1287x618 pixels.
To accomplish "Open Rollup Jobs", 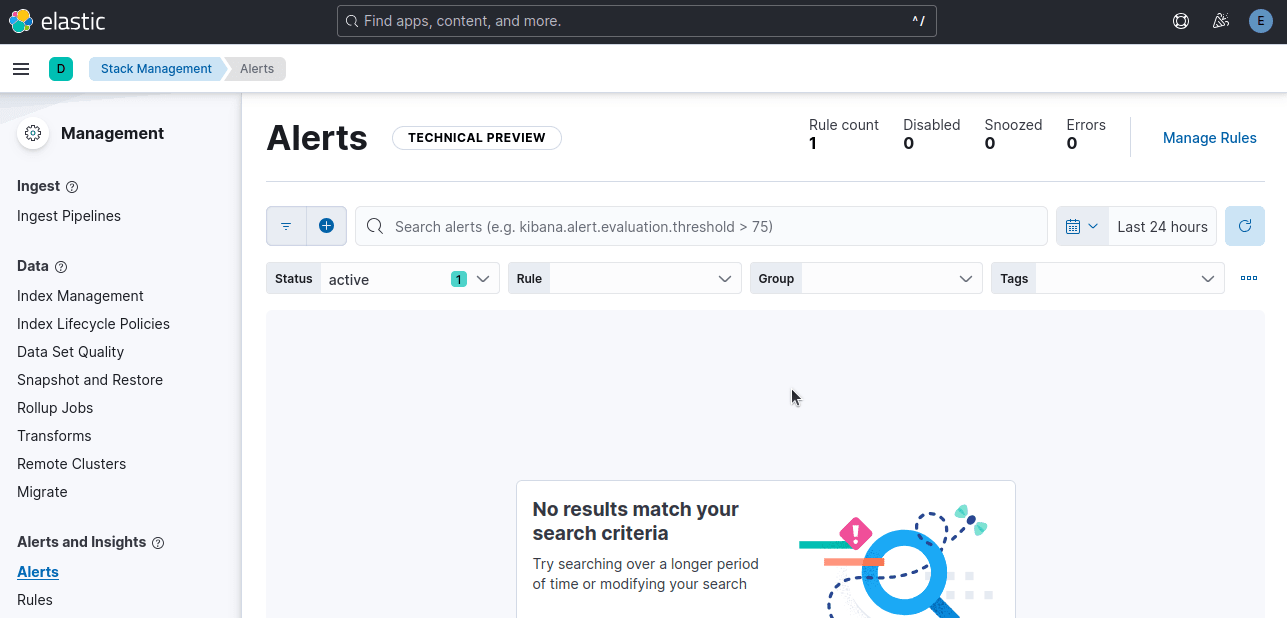I will [x=55, y=408].
